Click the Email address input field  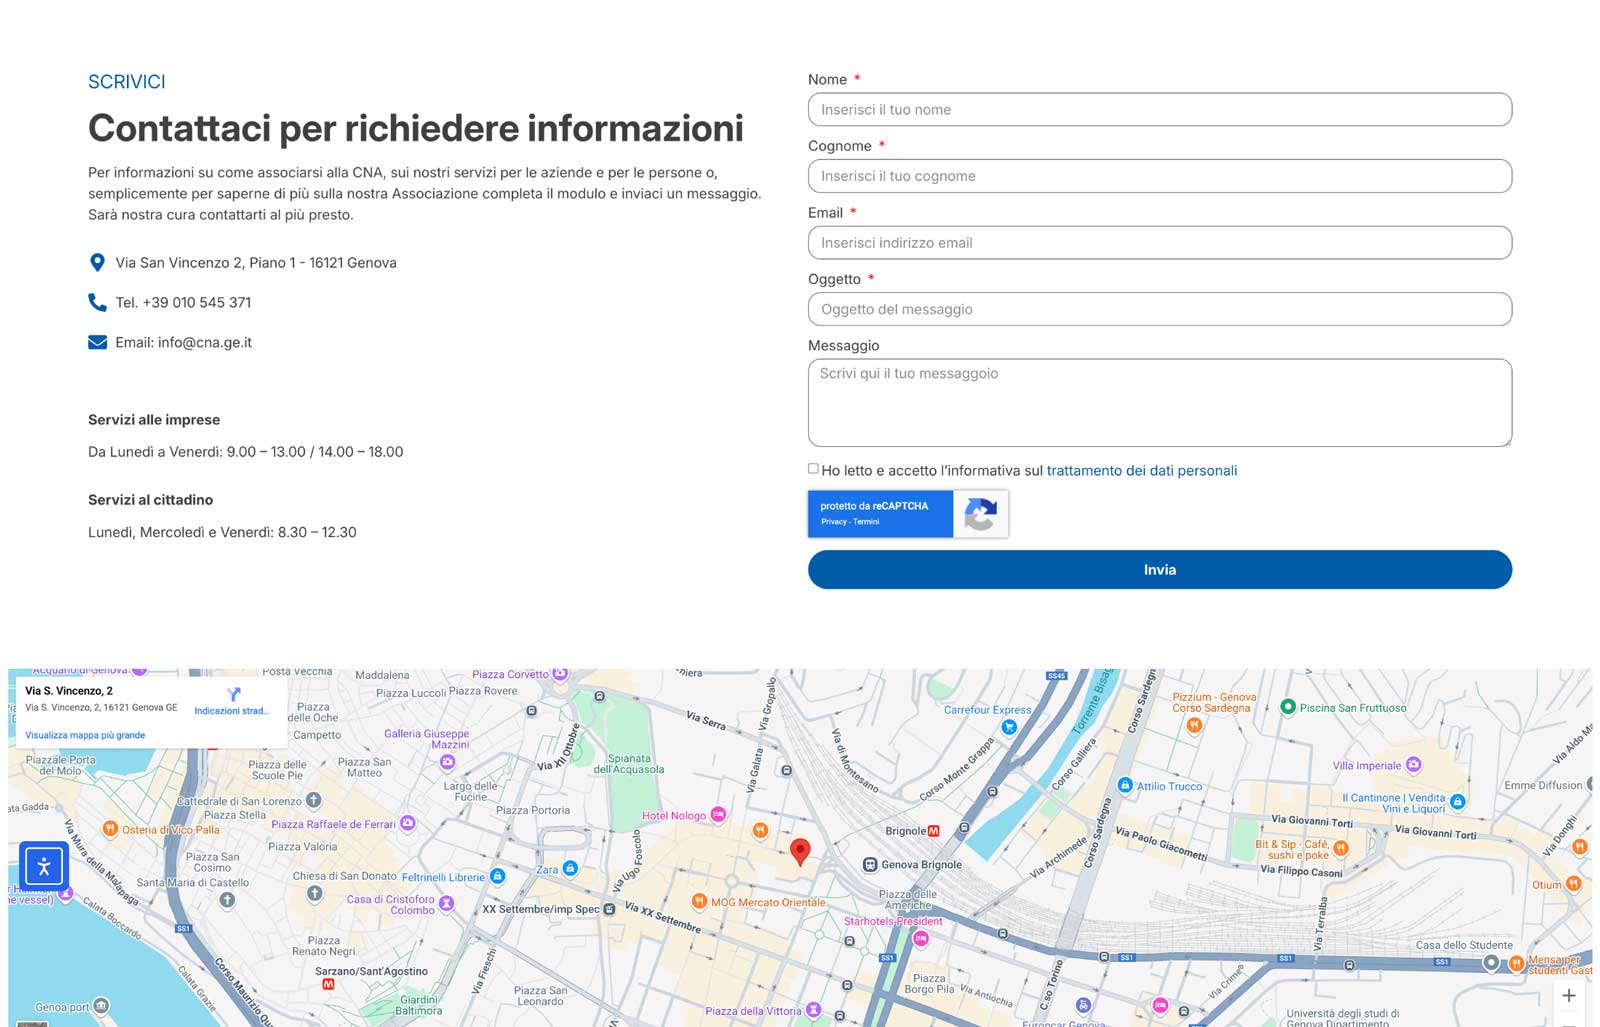[x=1159, y=243]
